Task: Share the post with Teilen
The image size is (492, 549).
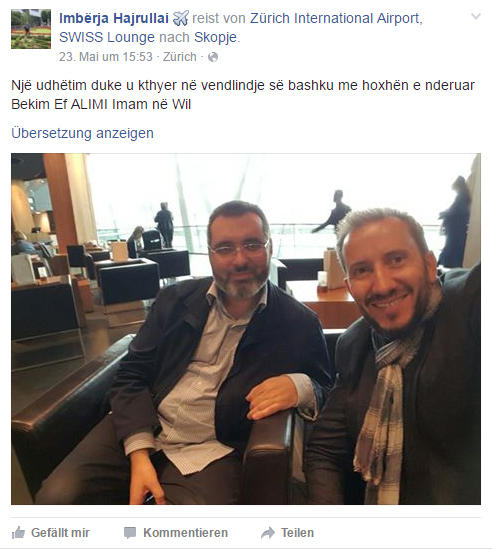Action: point(298,533)
